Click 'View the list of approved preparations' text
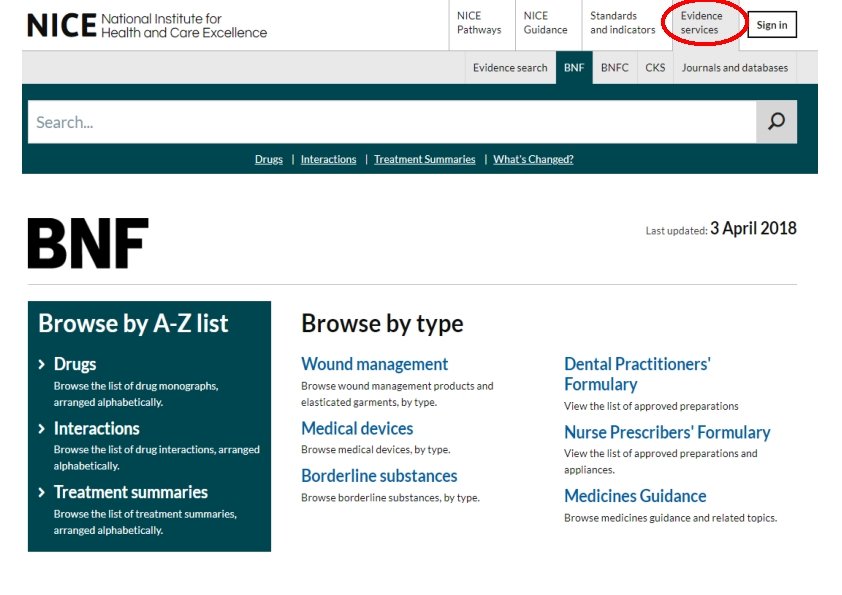The image size is (842, 595). (651, 406)
